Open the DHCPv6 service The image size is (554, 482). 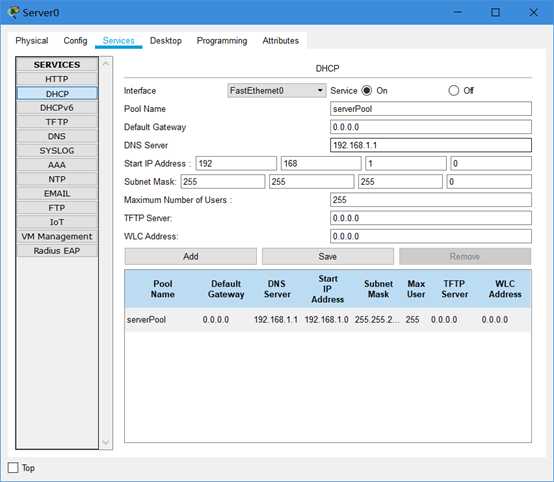pyautogui.click(x=57, y=108)
